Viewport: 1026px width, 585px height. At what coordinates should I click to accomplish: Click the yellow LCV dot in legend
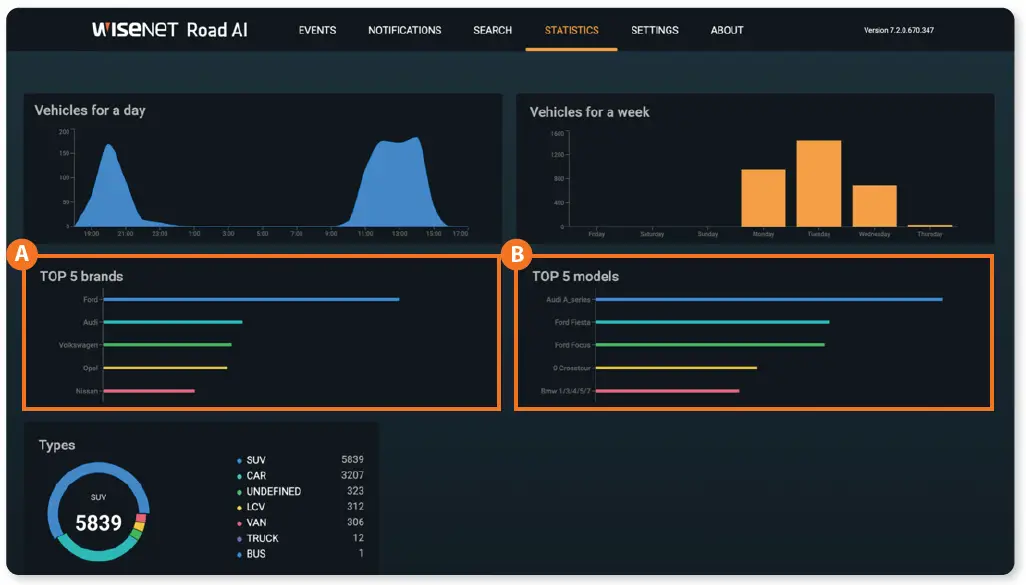239,508
